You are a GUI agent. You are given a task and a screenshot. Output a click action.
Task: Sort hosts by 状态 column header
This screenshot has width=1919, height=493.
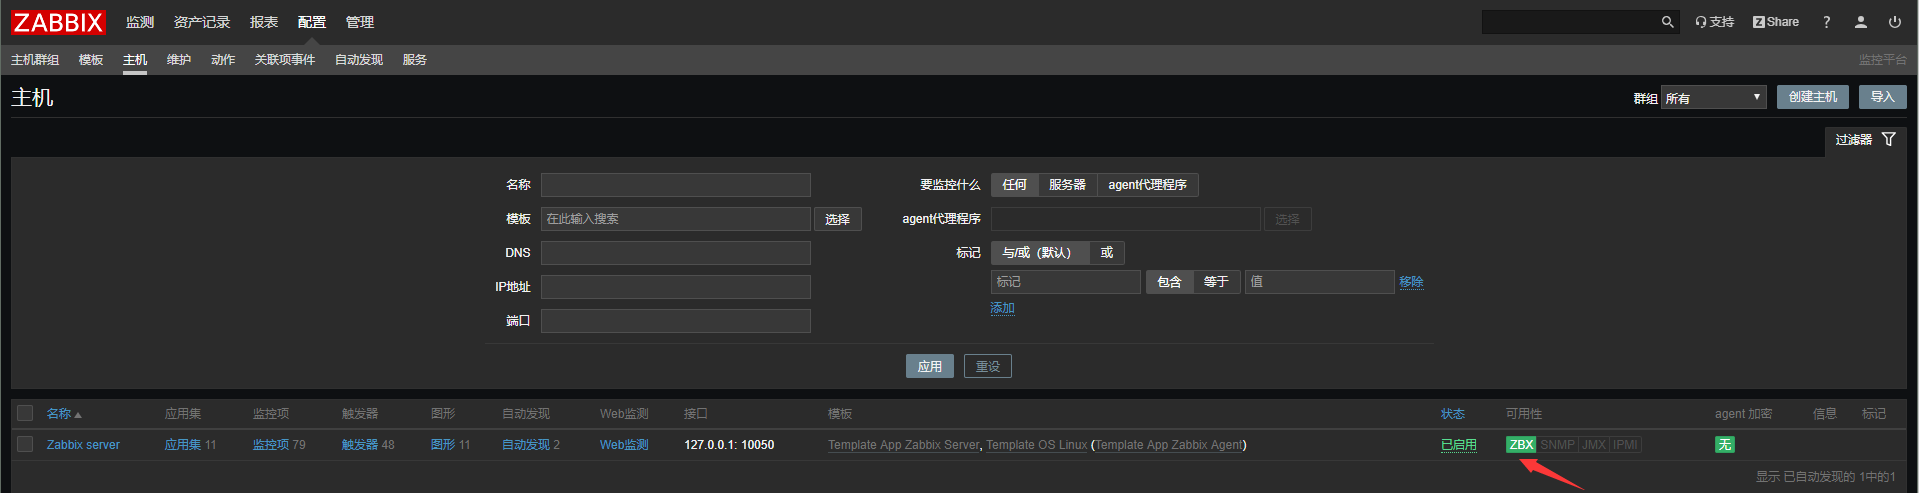pyautogui.click(x=1452, y=414)
